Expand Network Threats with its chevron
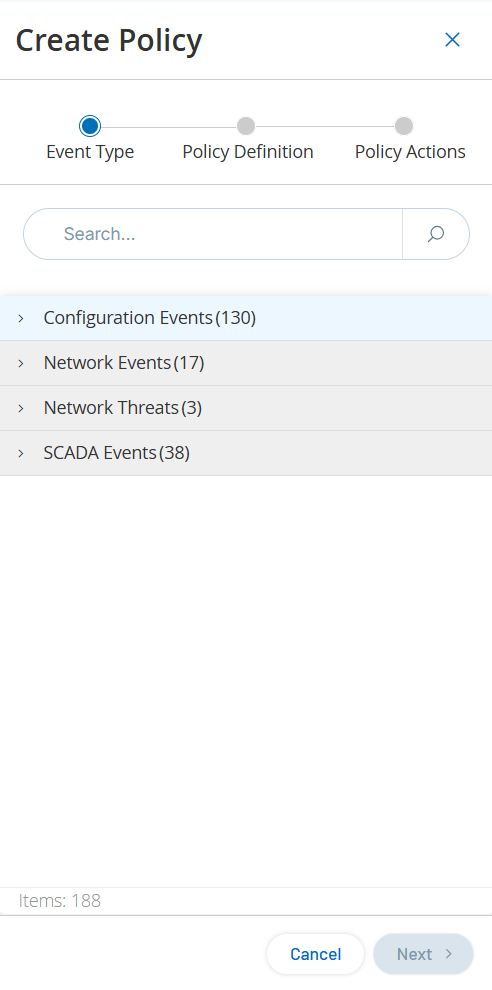The height and width of the screenshot is (990, 492). pyautogui.click(x=21, y=409)
